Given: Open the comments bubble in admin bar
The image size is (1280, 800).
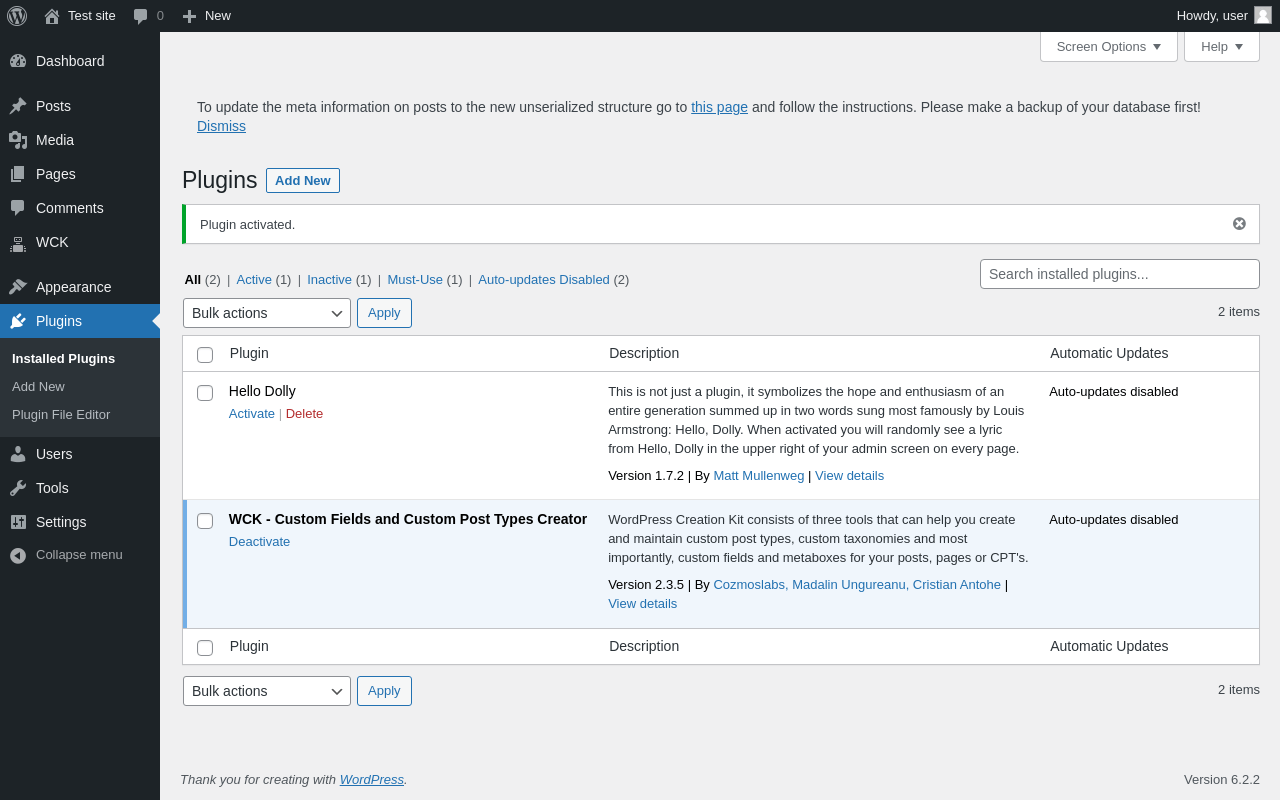Looking at the screenshot, I should [x=141, y=16].
